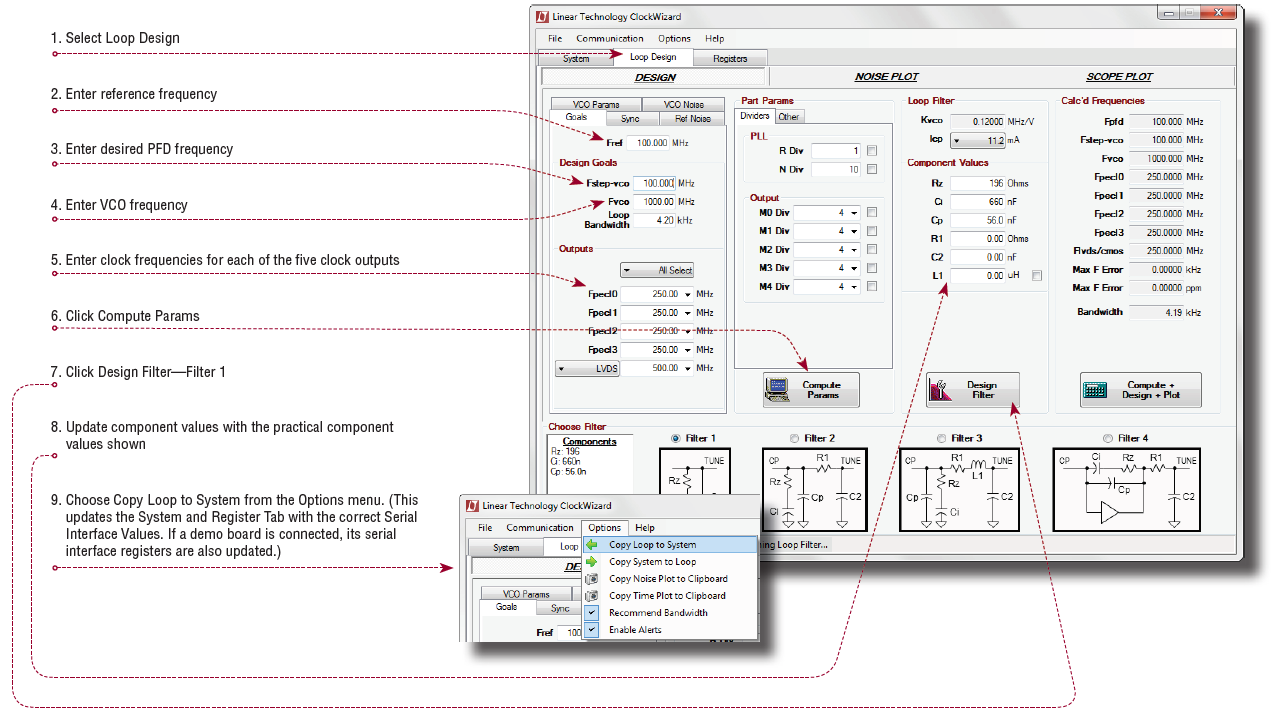The height and width of the screenshot is (713, 1273).
Task: Click the Copy Time Plot to Clipboard icon
Action: 592,596
